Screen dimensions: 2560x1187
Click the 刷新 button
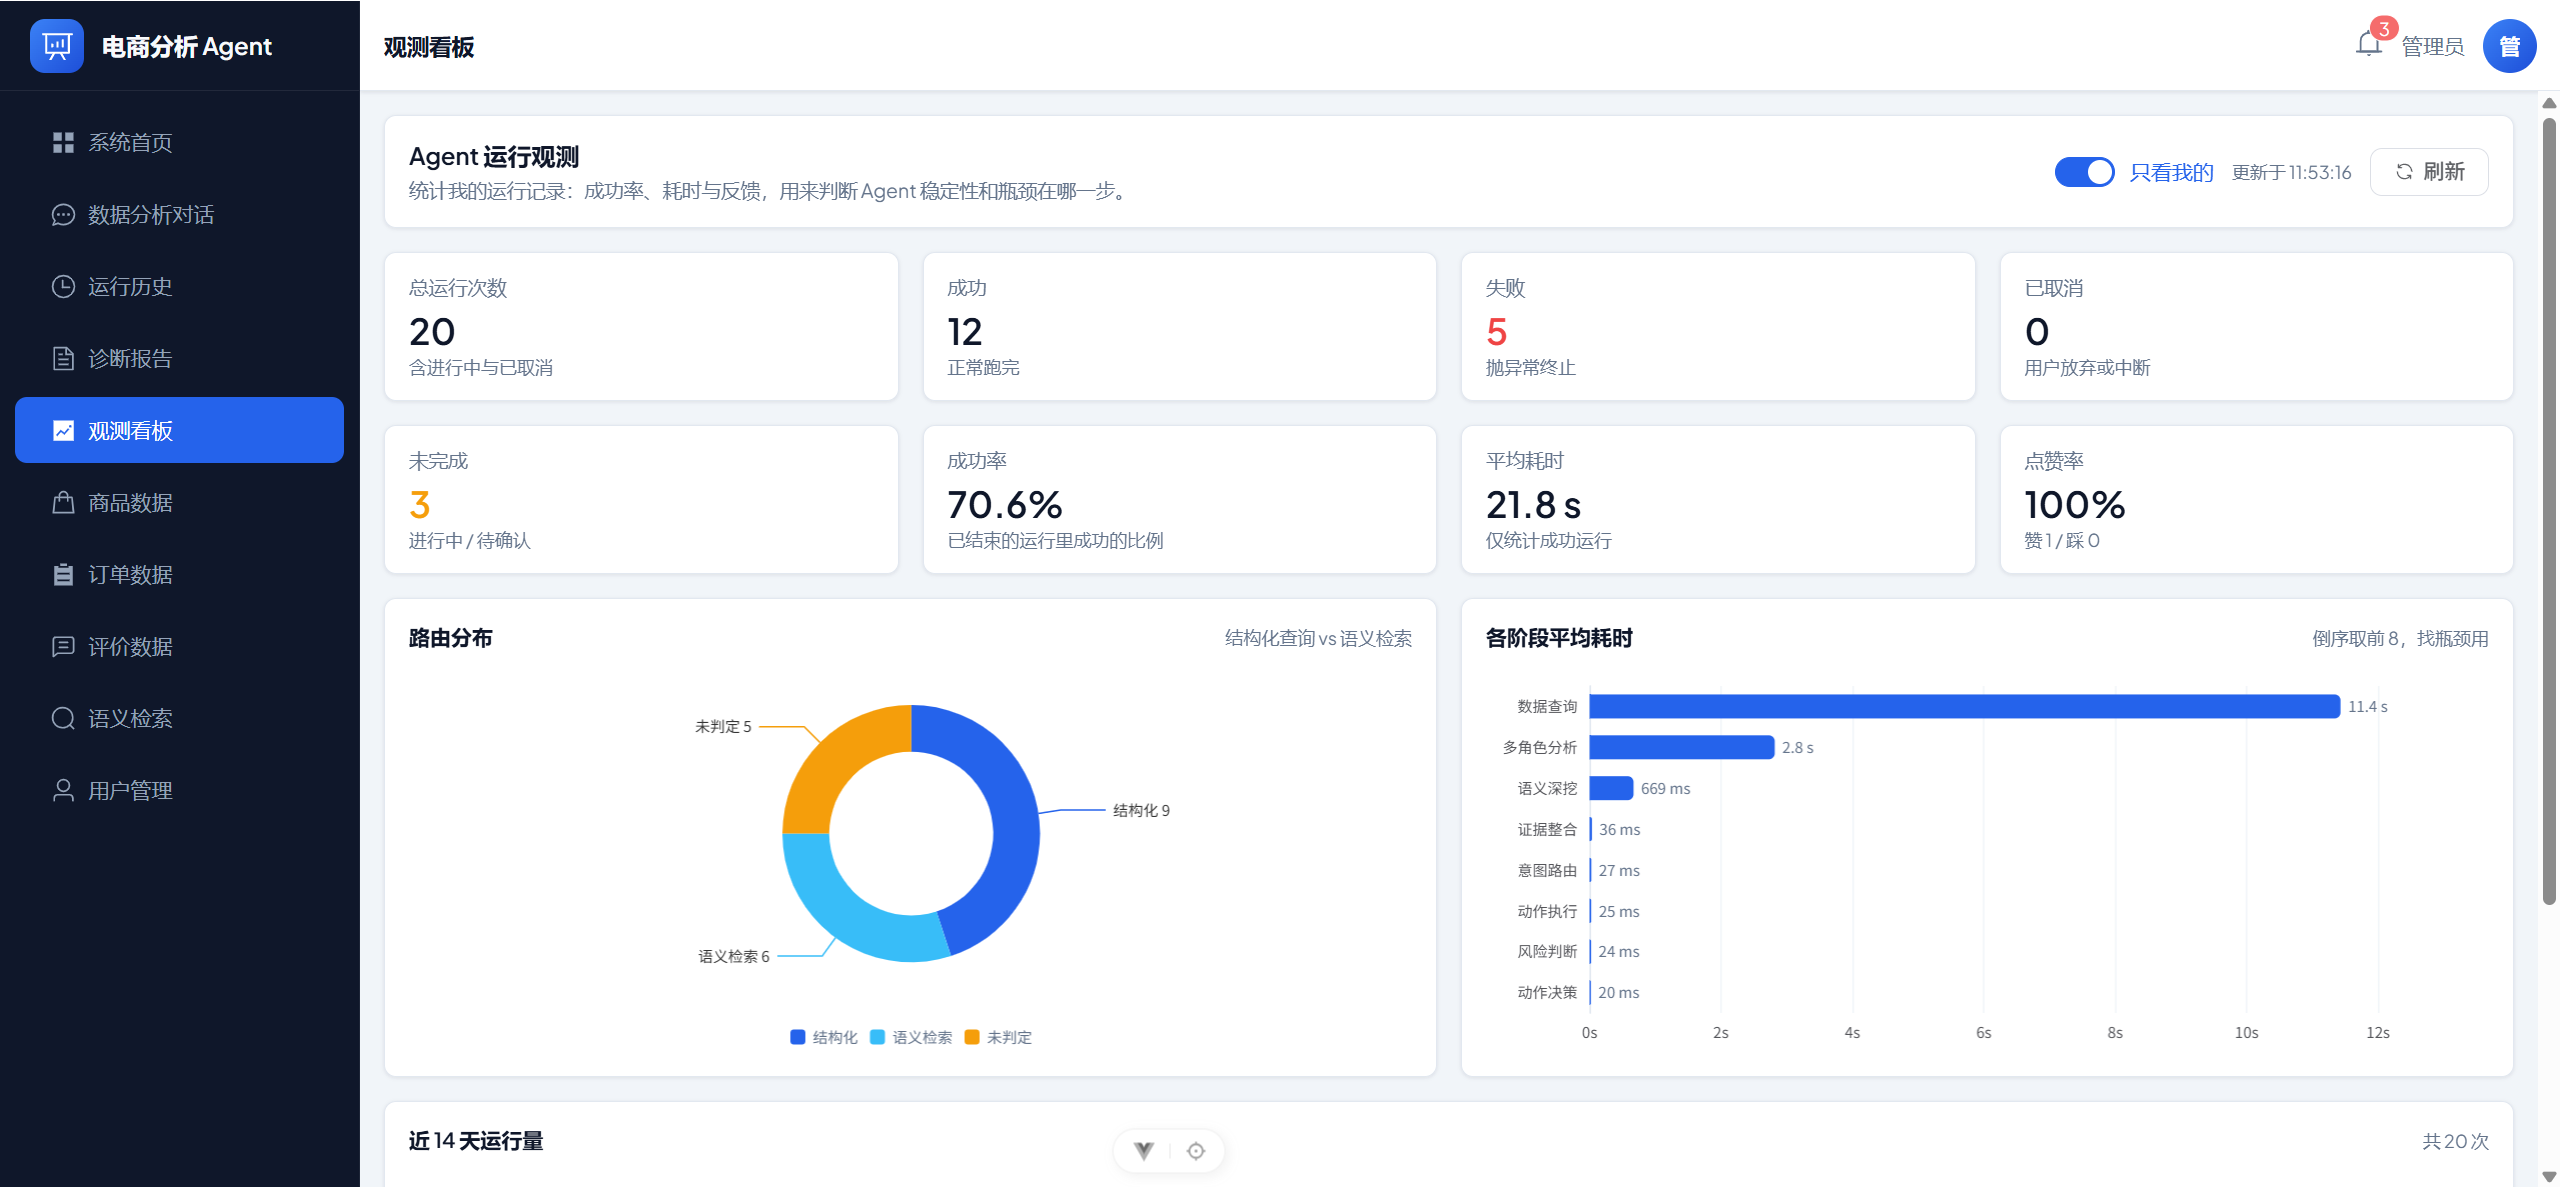coord(2429,172)
